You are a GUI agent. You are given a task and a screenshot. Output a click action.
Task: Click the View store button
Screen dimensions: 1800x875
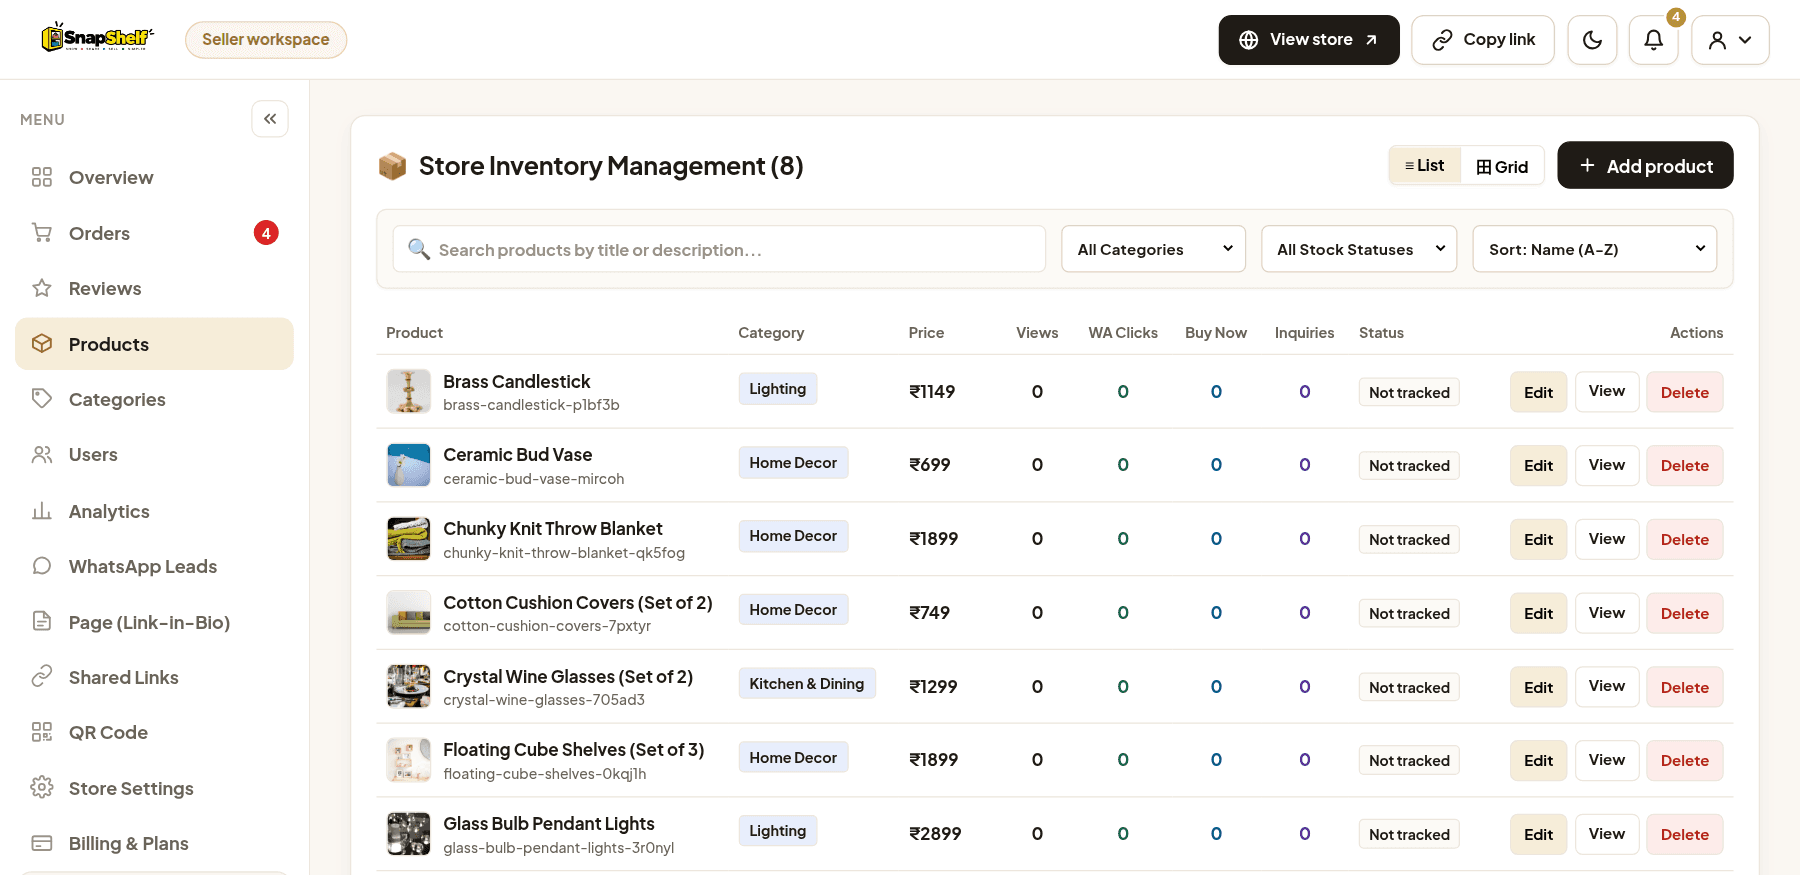click(x=1309, y=40)
